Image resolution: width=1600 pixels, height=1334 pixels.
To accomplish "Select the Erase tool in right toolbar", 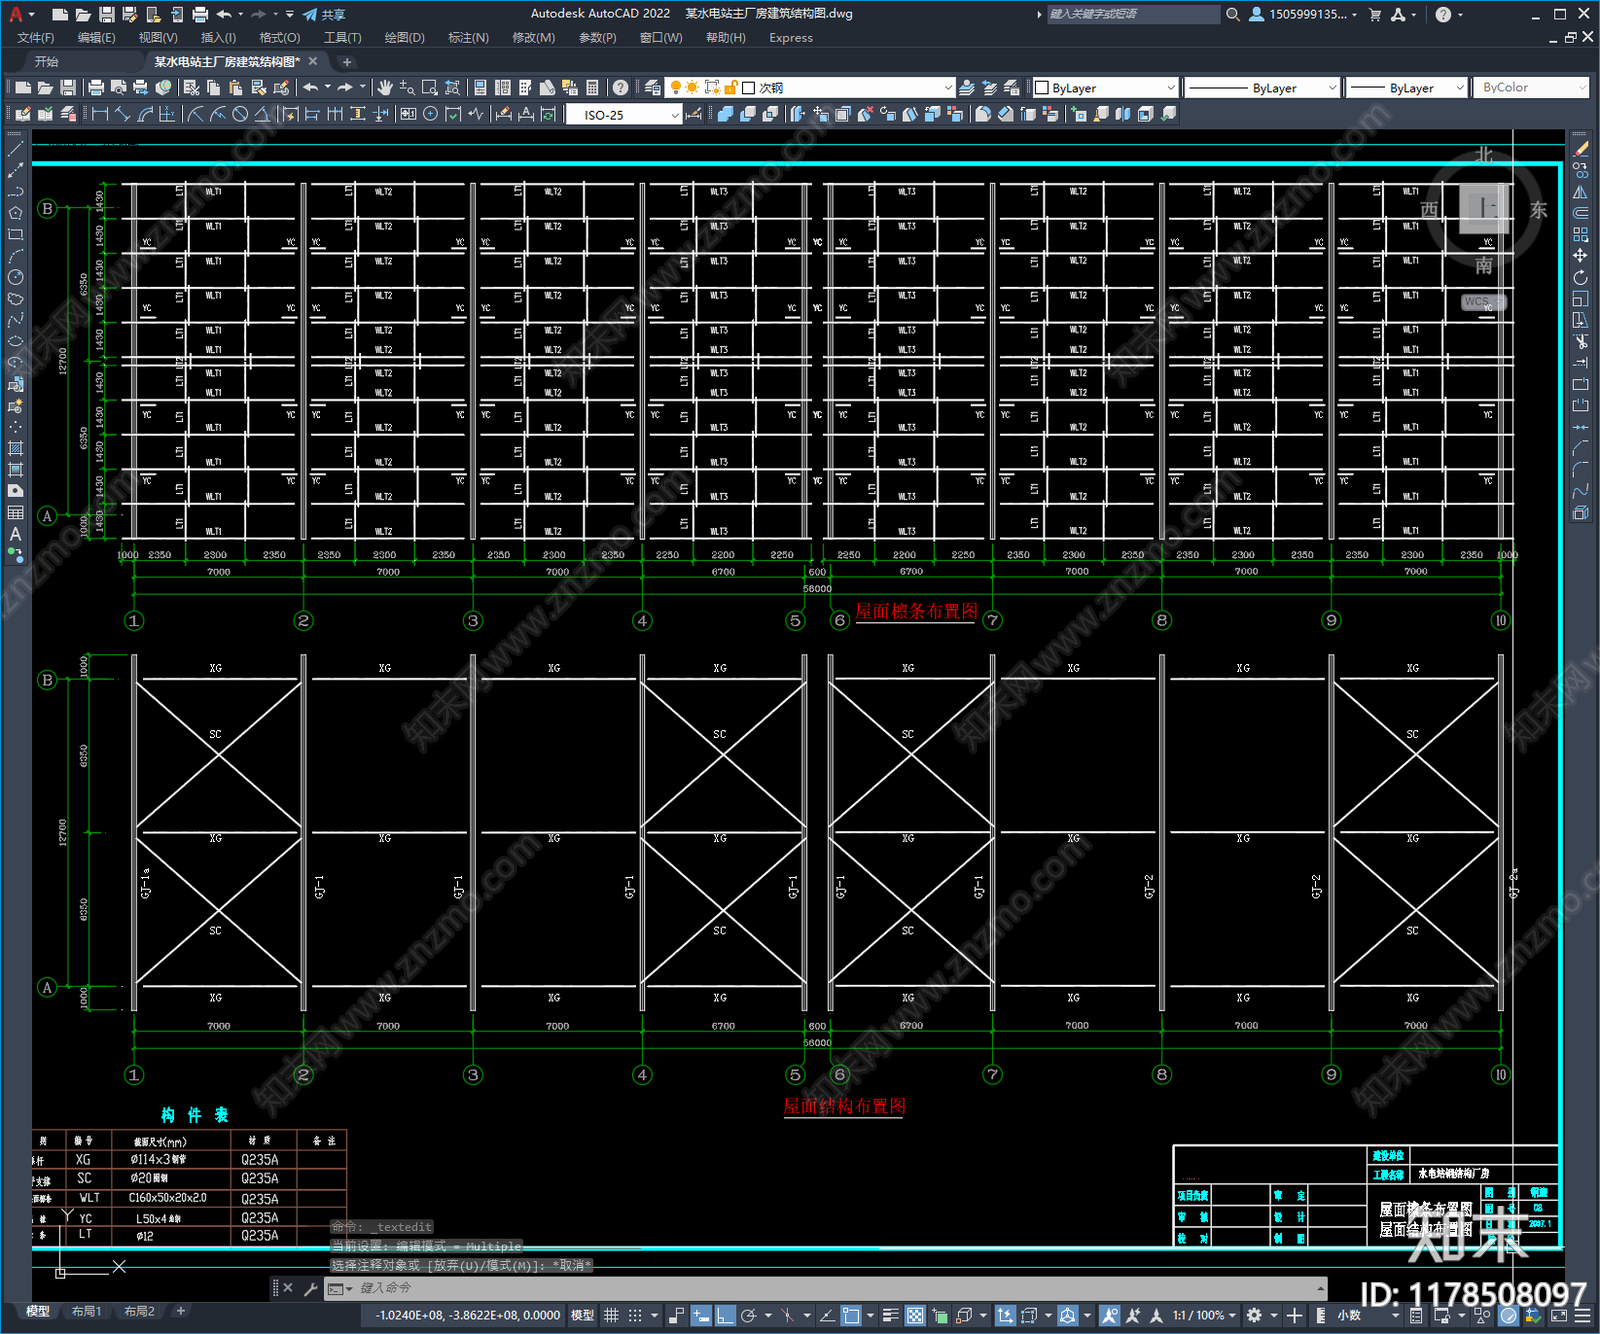I will point(1581,149).
